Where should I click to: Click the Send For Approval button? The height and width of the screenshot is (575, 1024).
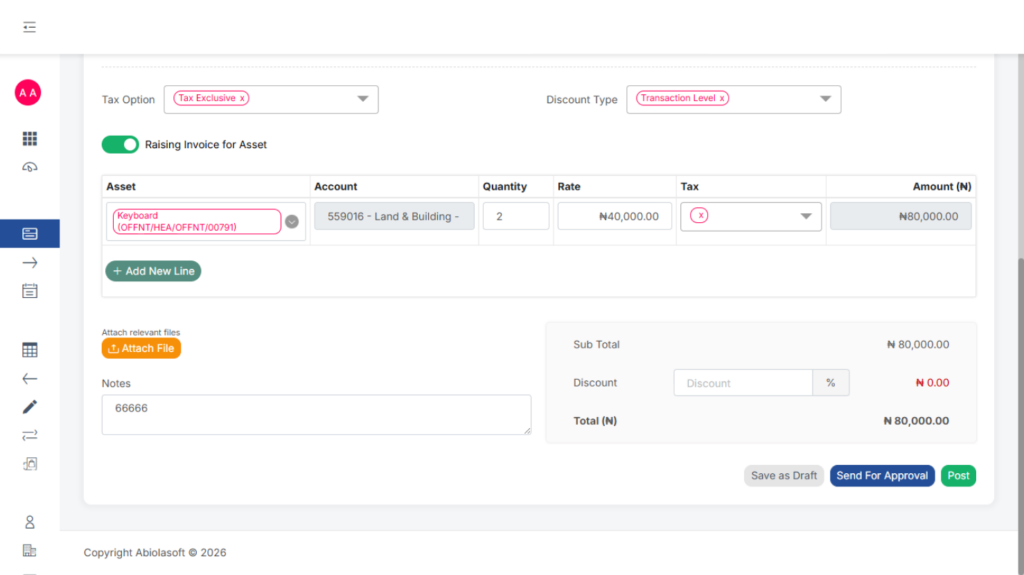[x=882, y=476]
